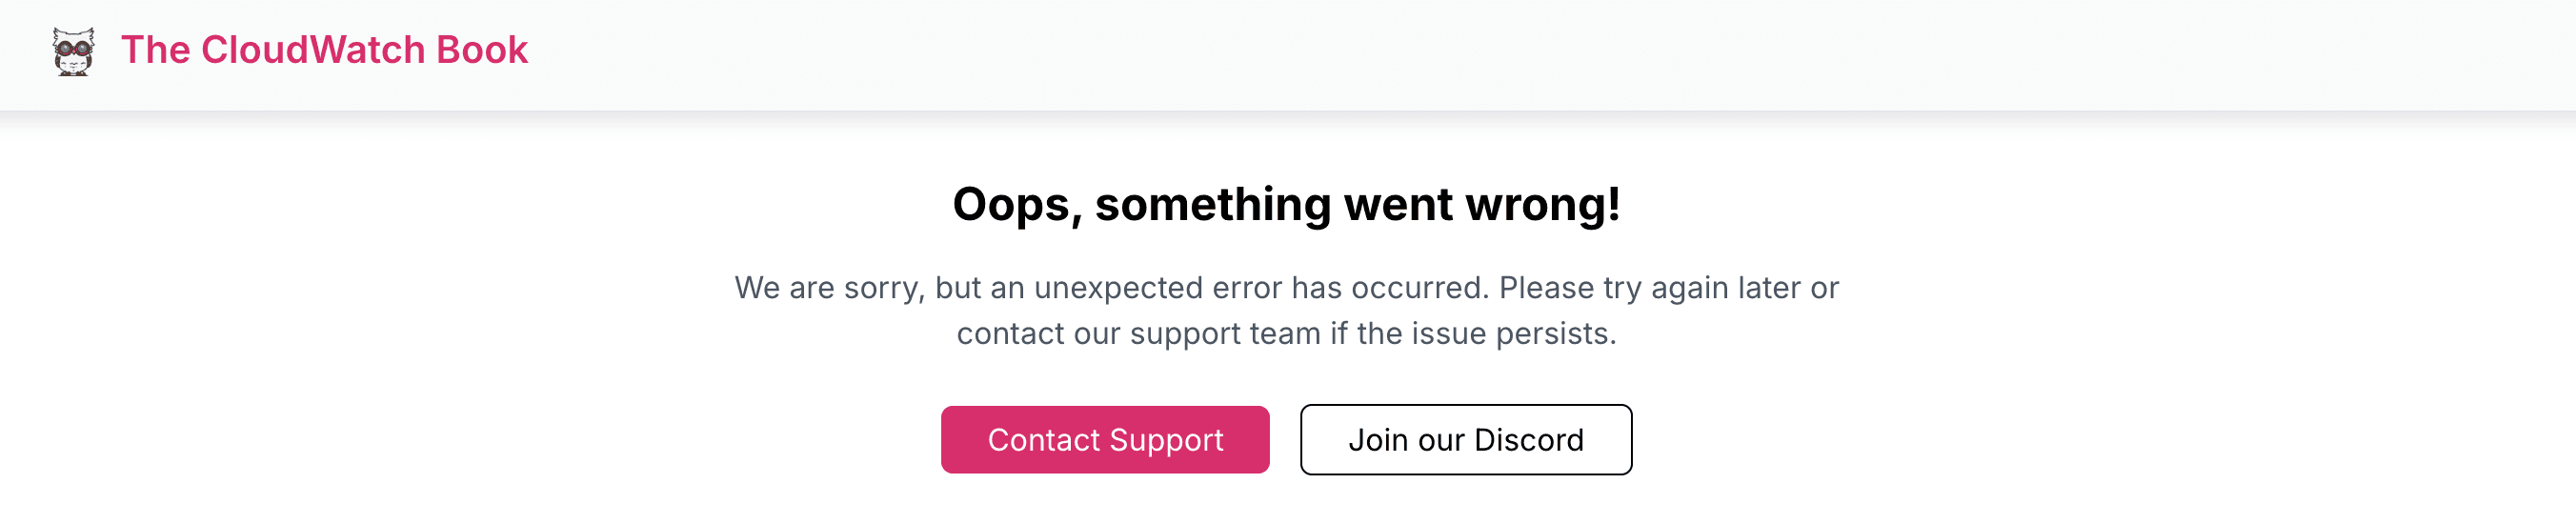Open The CloudWatch Book title link
Viewport: 2576px width, 524px height.
pyautogui.click(x=324, y=50)
